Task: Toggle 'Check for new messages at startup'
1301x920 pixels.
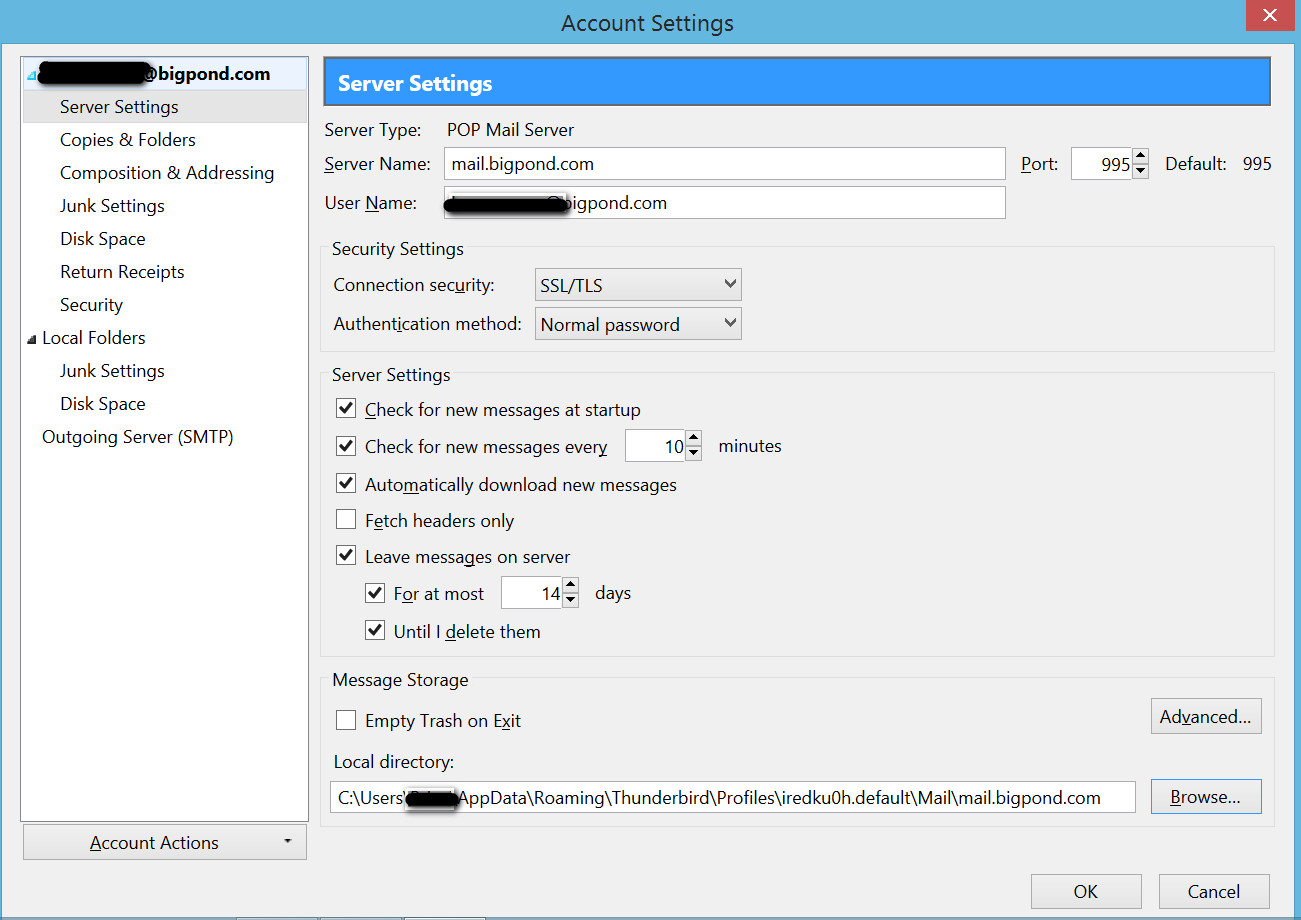Action: (346, 409)
